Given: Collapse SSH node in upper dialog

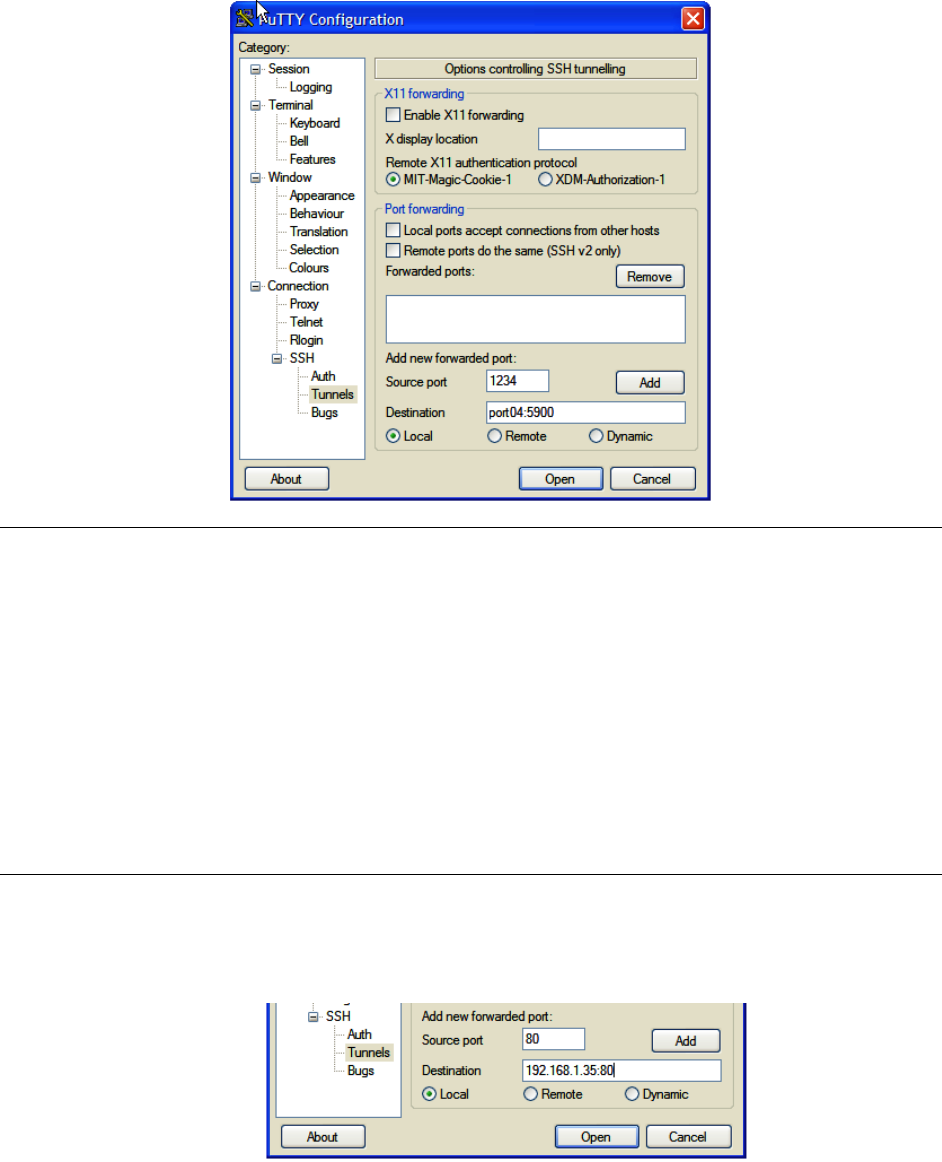Looking at the screenshot, I should coord(276,359).
